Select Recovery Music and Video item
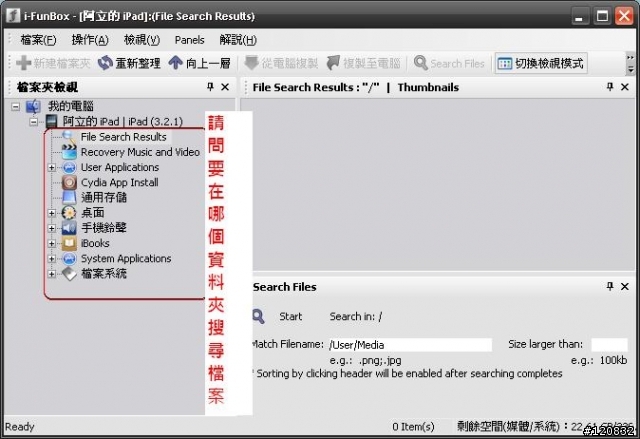 click(x=140, y=152)
